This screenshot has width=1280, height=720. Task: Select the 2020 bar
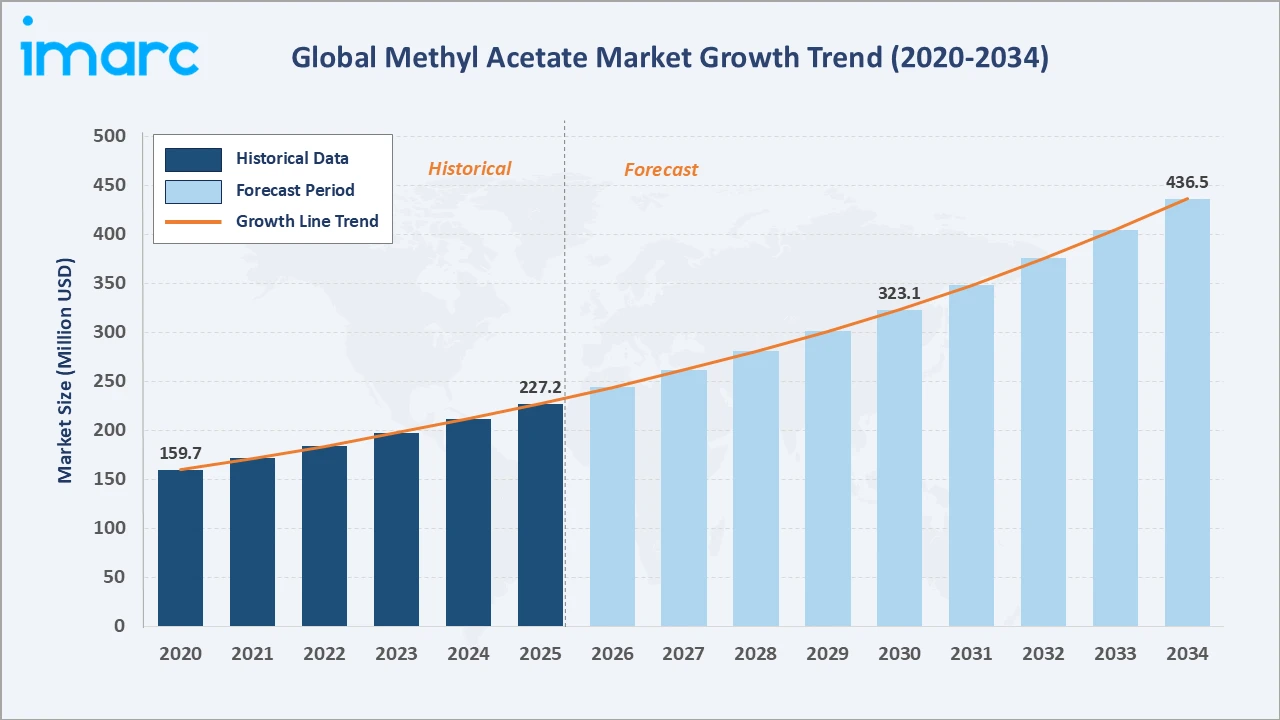click(180, 548)
